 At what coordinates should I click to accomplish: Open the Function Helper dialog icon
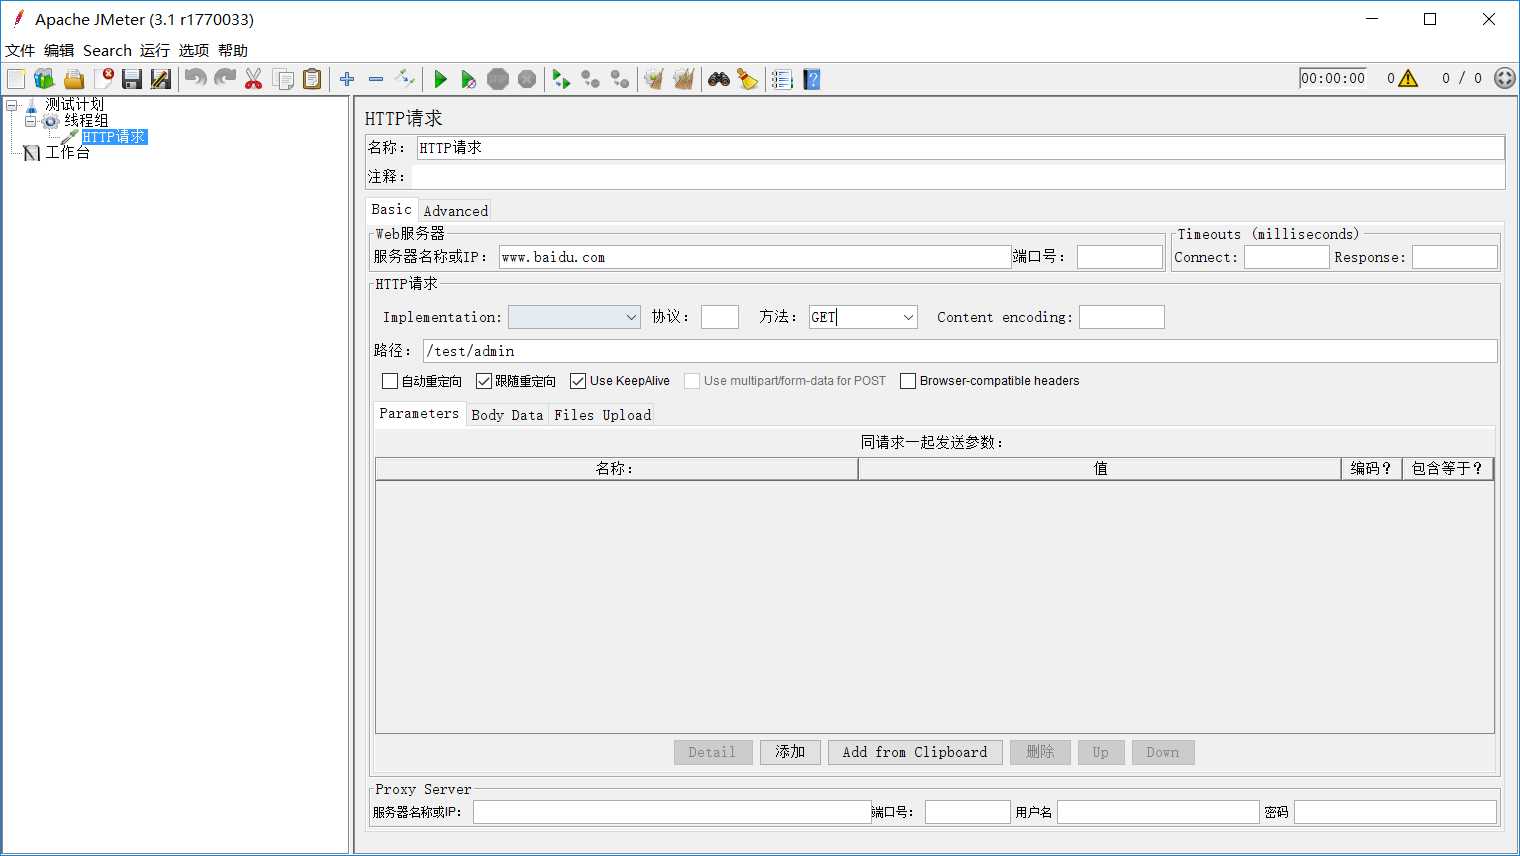click(x=782, y=79)
